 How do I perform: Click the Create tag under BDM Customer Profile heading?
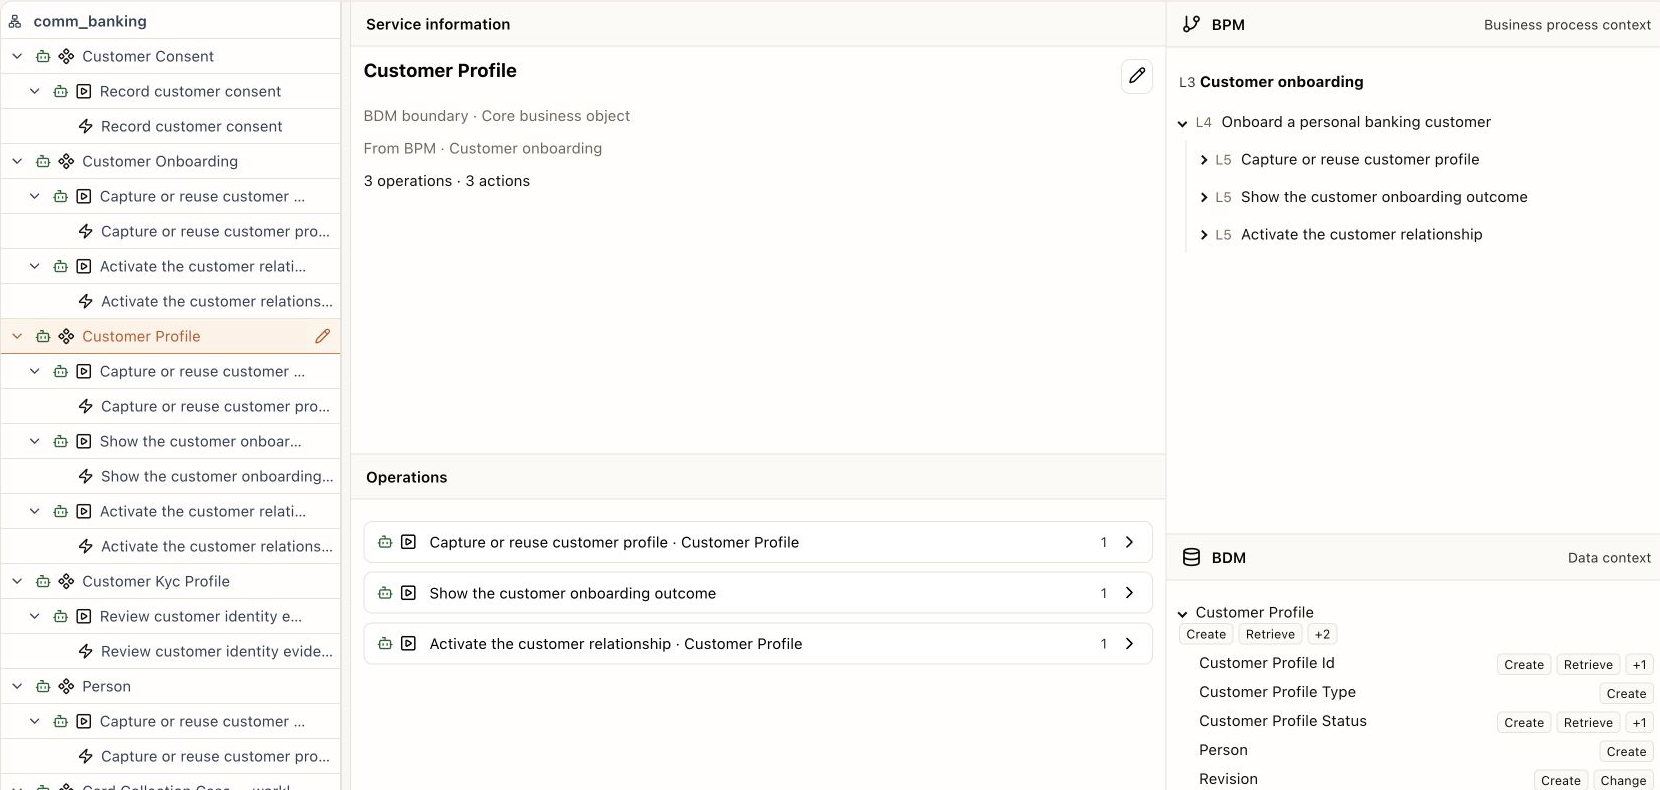(1206, 634)
